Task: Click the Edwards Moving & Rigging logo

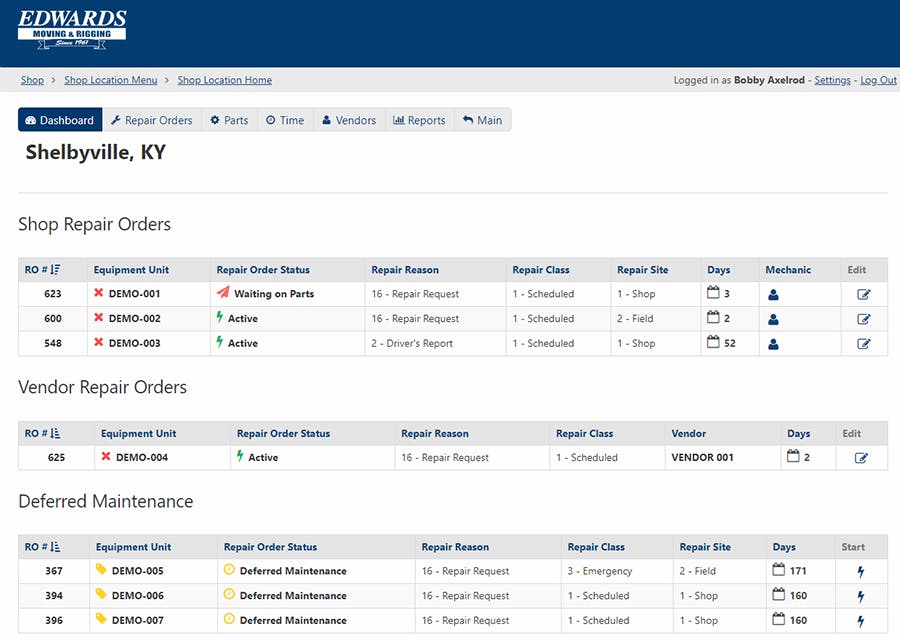Action: (72, 29)
